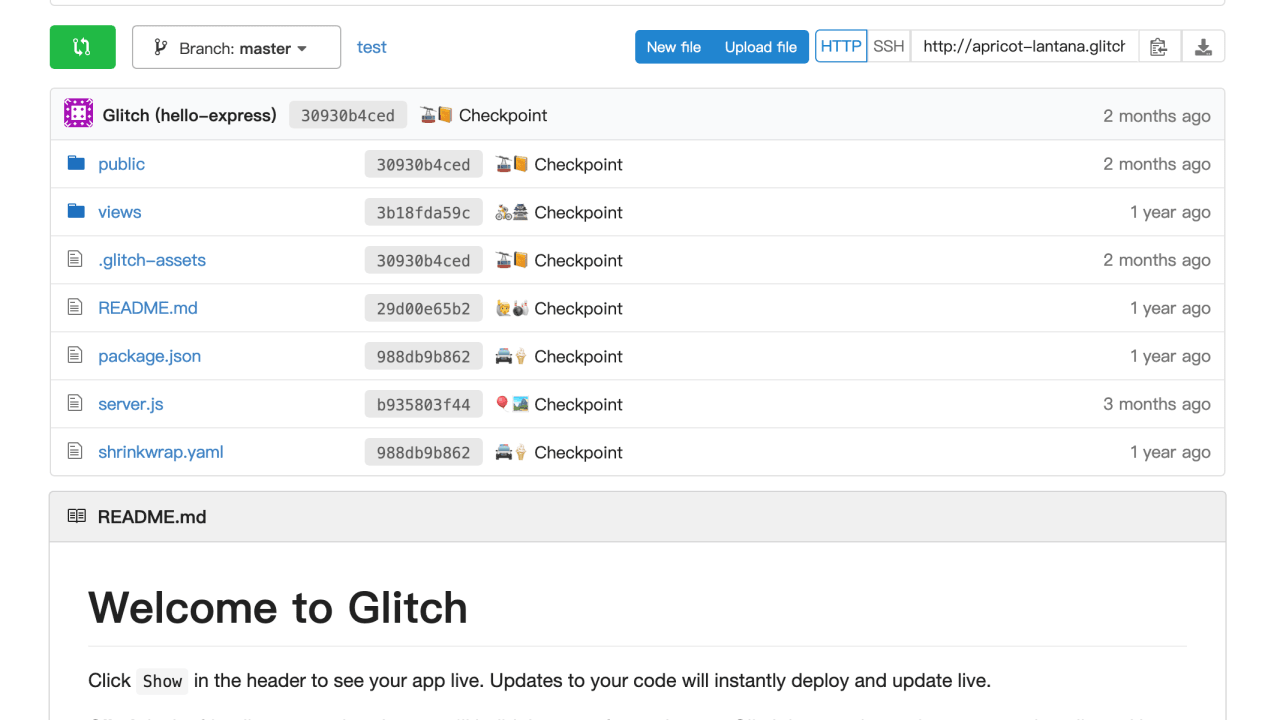Image resolution: width=1280 pixels, height=720 pixels.
Task: Open the .glitch-assets file
Action: tap(152, 260)
